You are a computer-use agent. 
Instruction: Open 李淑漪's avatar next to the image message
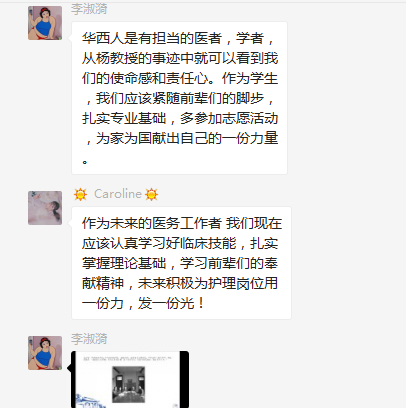45,353
